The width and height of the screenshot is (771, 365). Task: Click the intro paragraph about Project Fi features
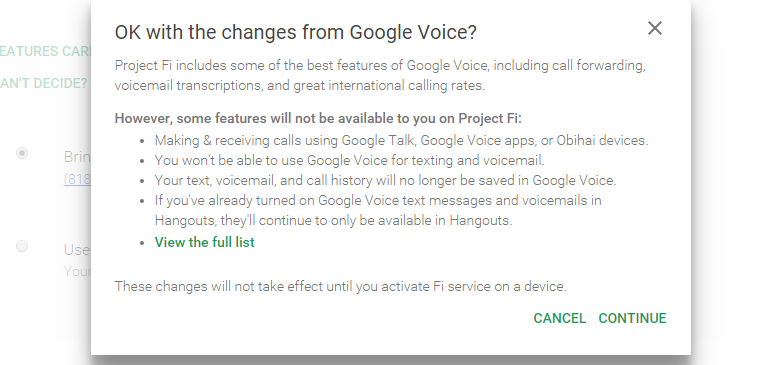tap(380, 75)
